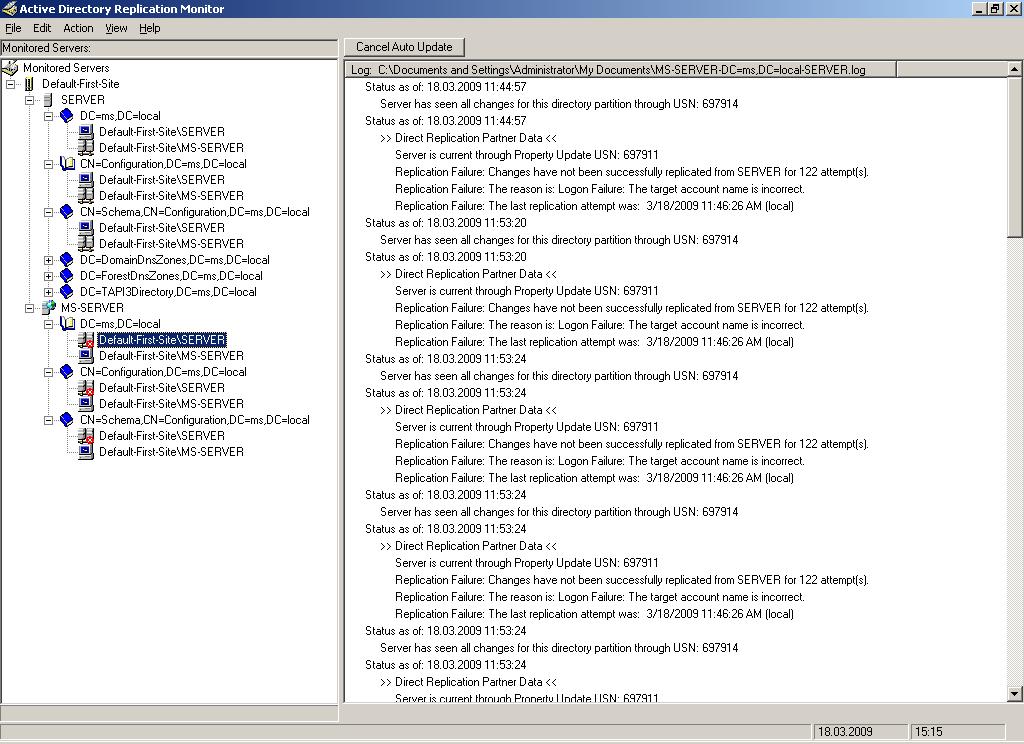The height and width of the screenshot is (744, 1024).
Task: Click book icon for CN=Configuration under MS-SERVER
Action: (x=67, y=372)
